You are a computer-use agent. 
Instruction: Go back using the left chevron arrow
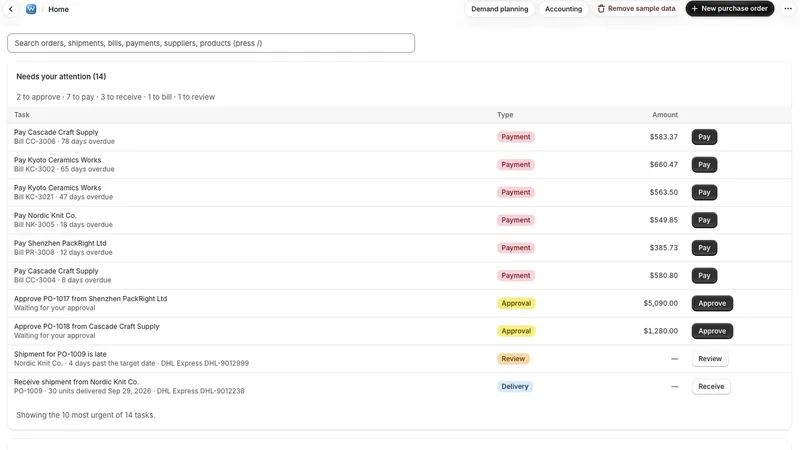click(11, 9)
